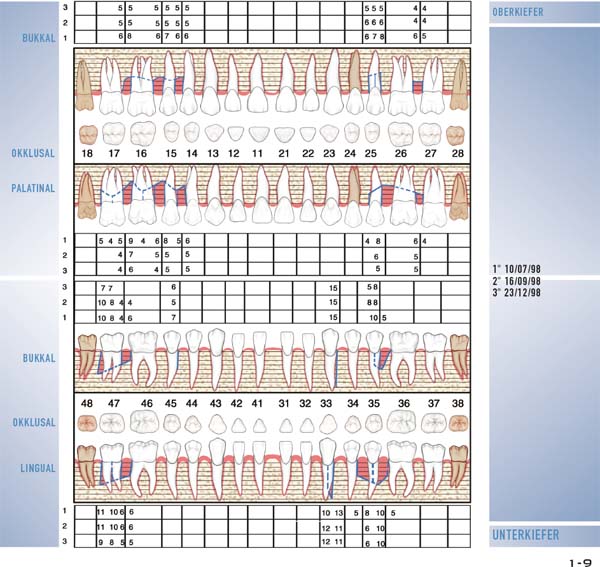The height and width of the screenshot is (567, 600).
Task: Click the third exam date 23/12/98
Action: coord(518,293)
